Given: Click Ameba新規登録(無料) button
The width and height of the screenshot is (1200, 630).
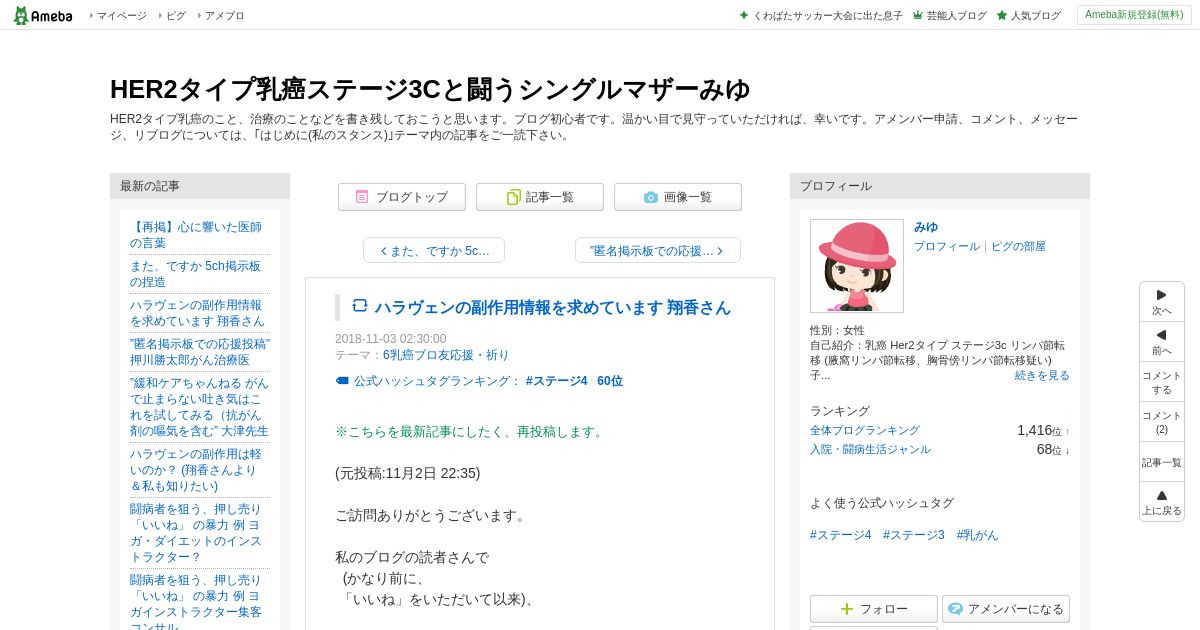Looking at the screenshot, I should [1134, 15].
